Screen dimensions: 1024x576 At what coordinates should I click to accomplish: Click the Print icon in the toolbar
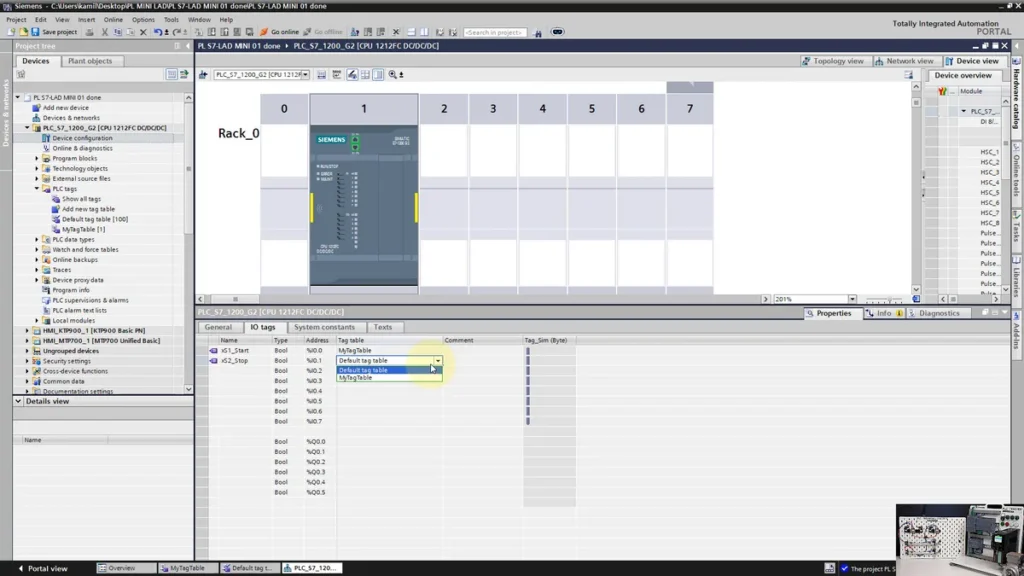click(x=89, y=32)
